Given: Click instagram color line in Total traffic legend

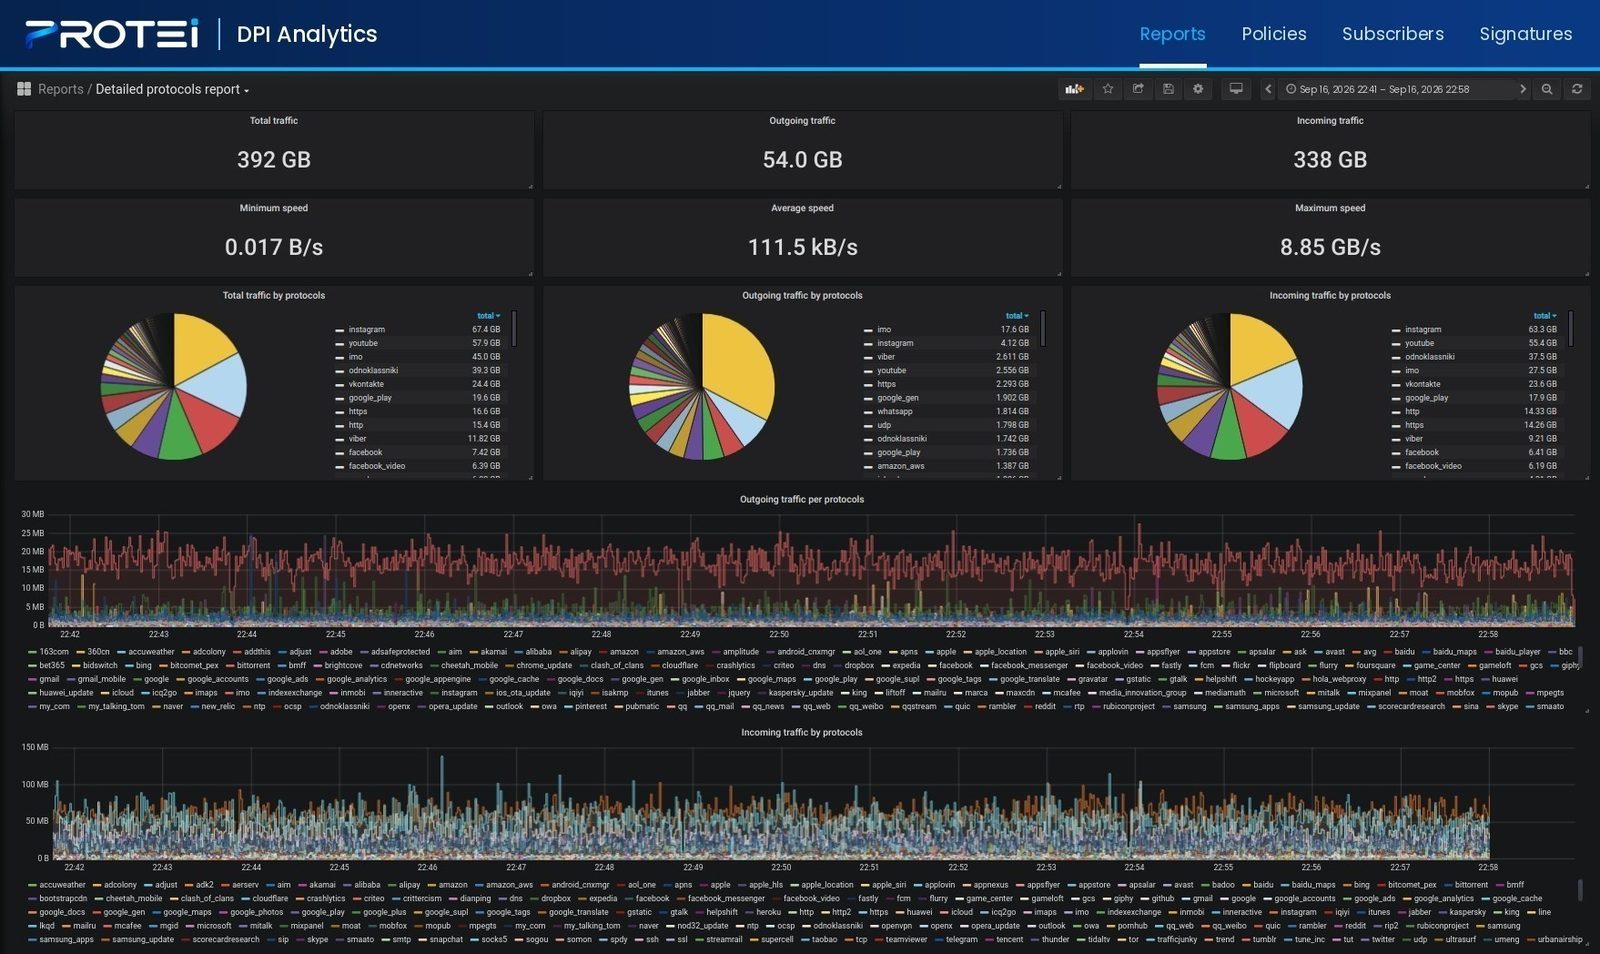Looking at the screenshot, I should click(x=340, y=330).
